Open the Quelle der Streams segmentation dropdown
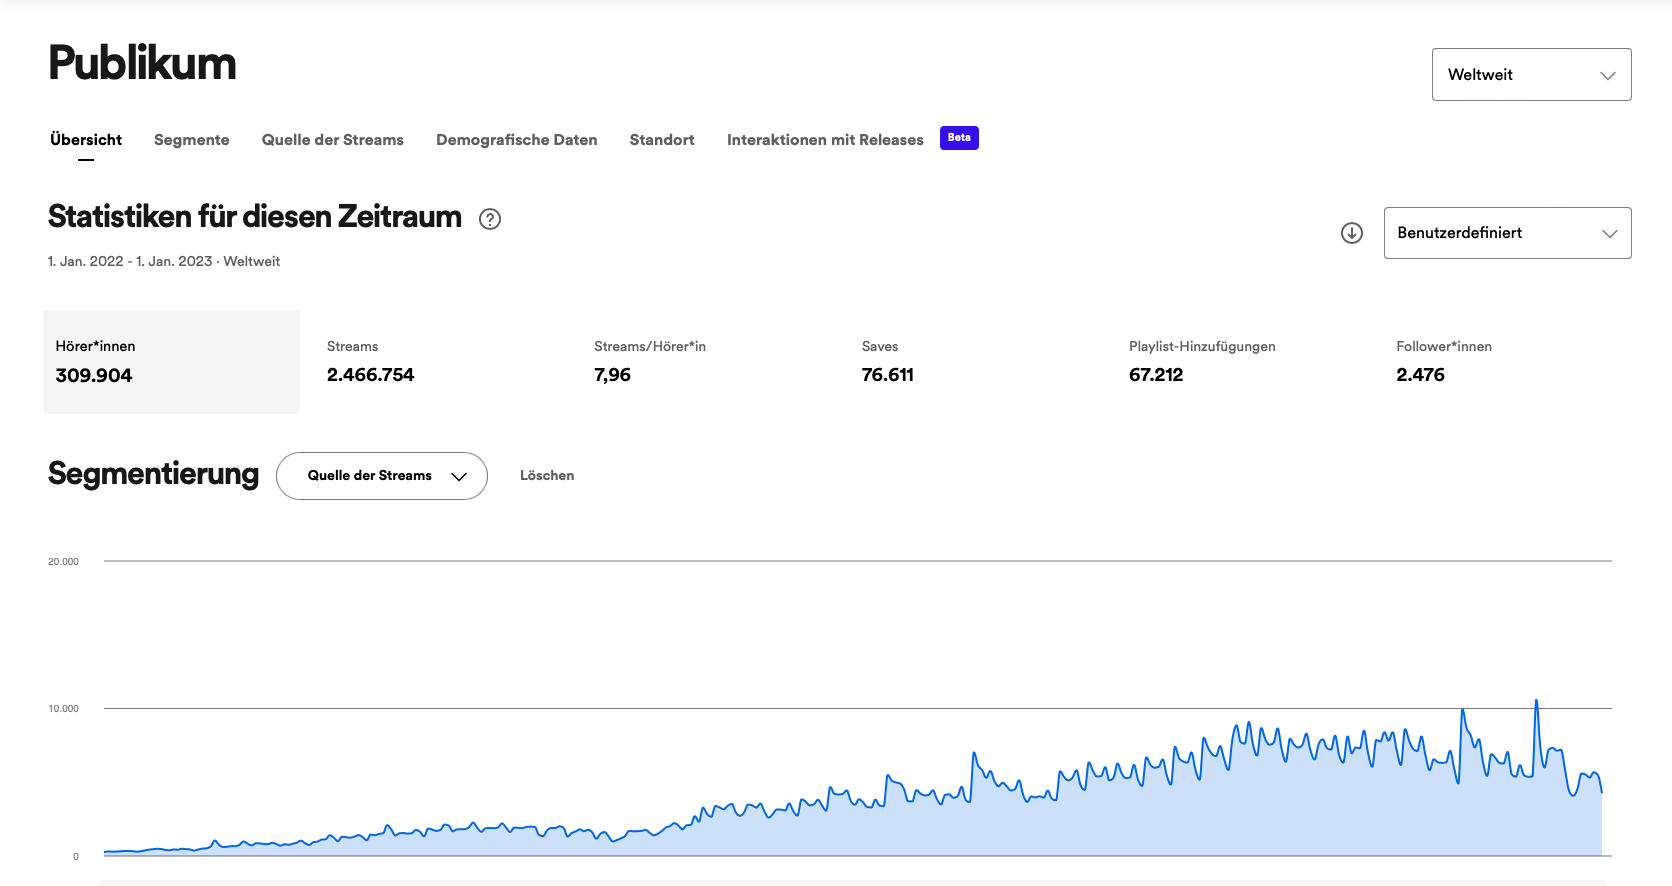Image resolution: width=1672 pixels, height=886 pixels. 381,476
